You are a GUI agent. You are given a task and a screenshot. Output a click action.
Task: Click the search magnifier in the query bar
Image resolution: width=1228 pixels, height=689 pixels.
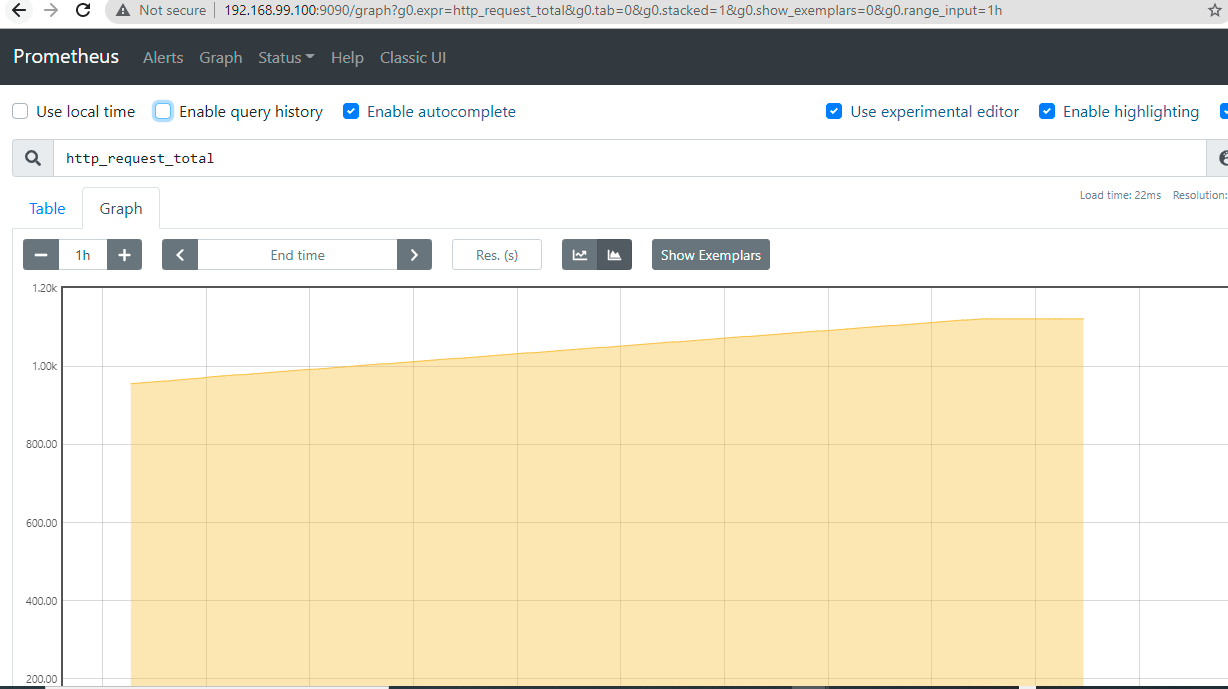click(31, 158)
